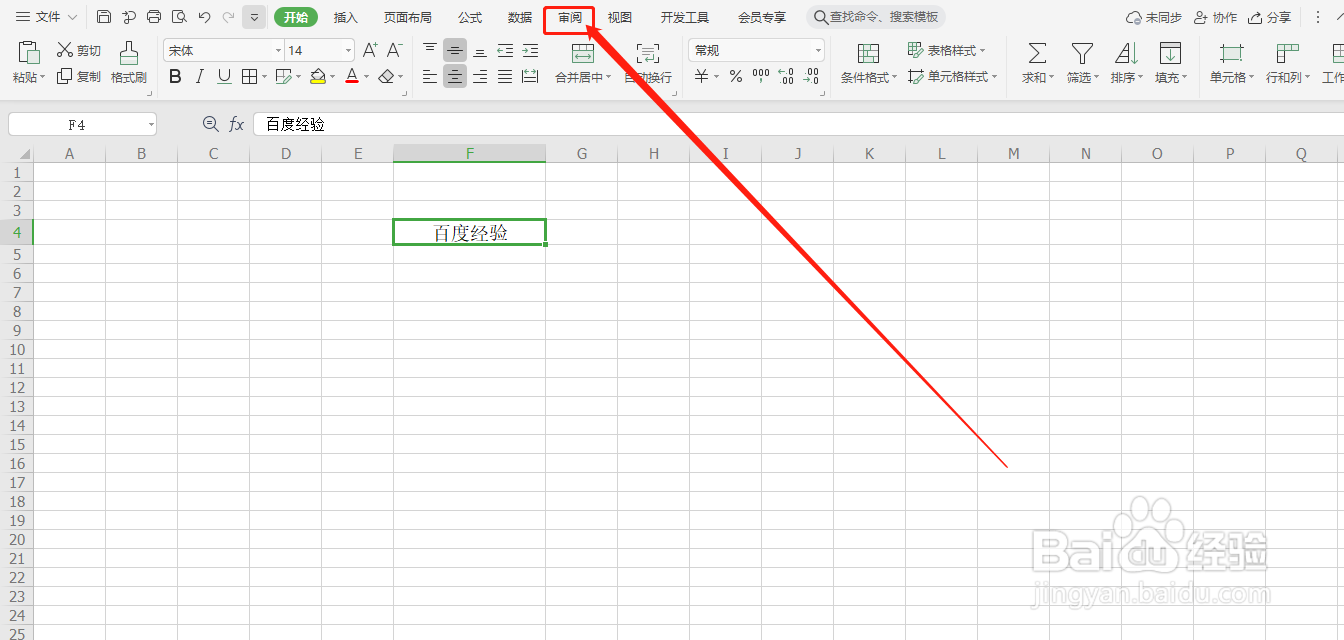Cut selection with the scissors icon
1344x640 pixels.
(65, 50)
